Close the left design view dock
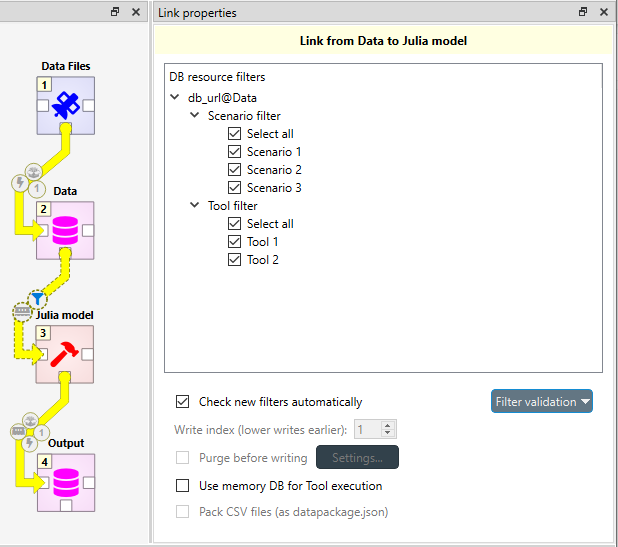 (x=136, y=12)
